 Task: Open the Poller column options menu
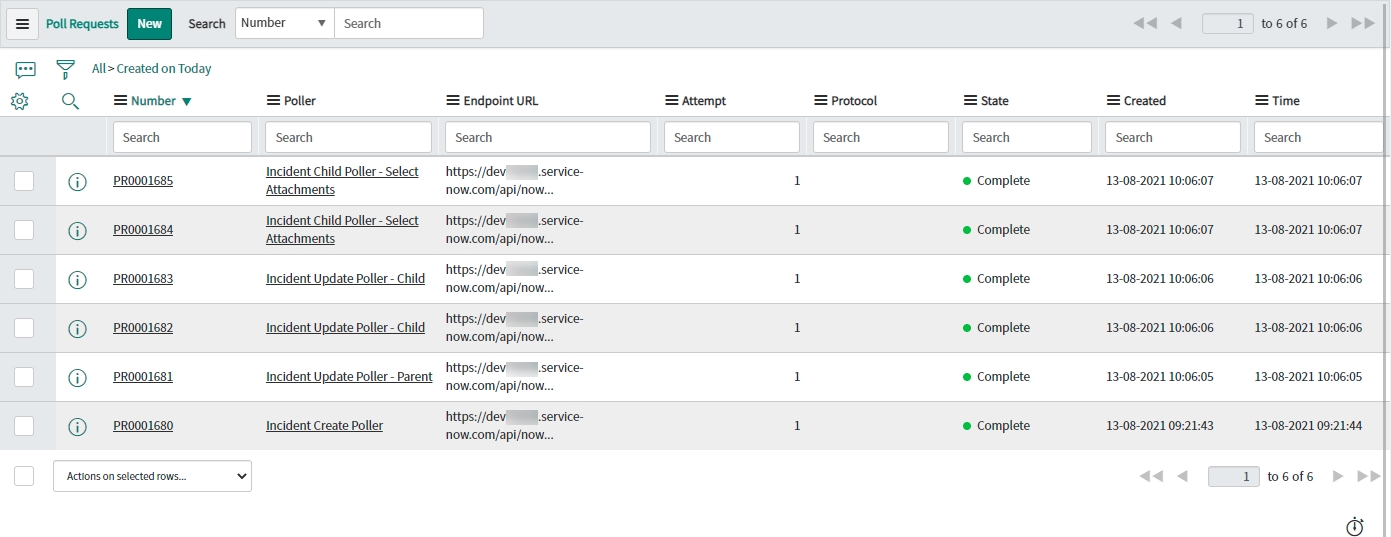[x=274, y=101]
